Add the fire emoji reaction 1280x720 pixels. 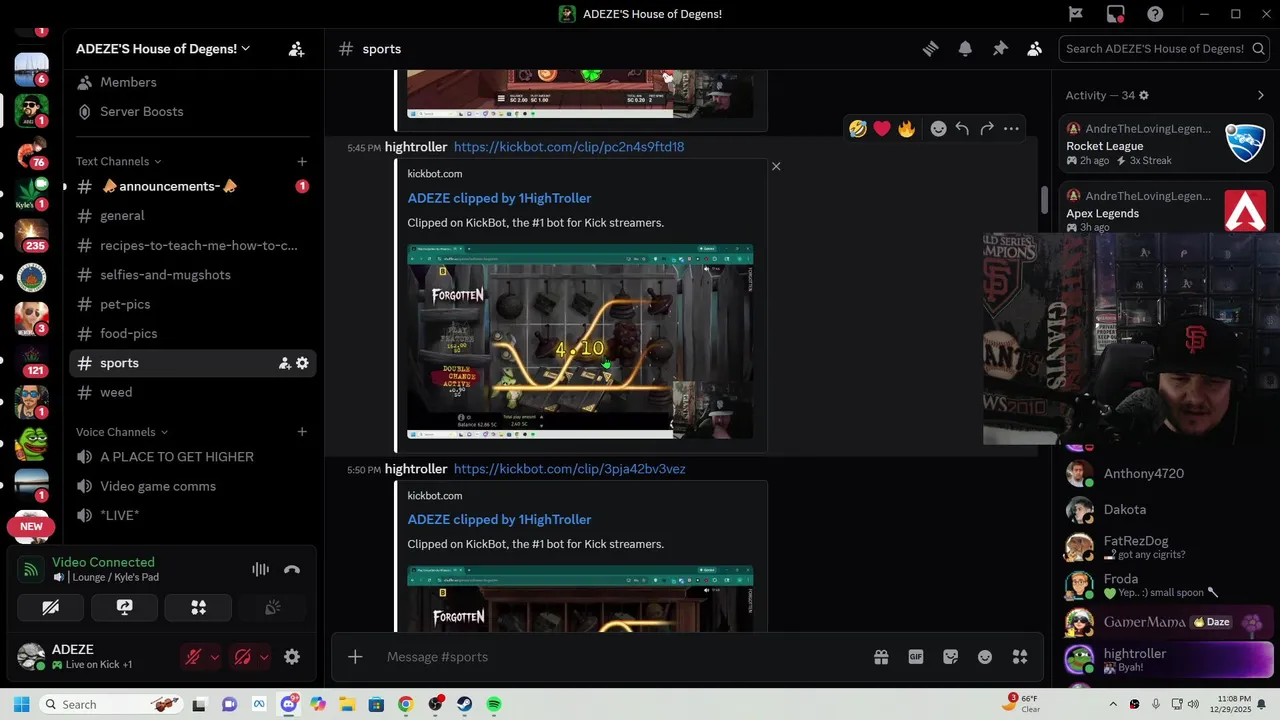click(906, 128)
